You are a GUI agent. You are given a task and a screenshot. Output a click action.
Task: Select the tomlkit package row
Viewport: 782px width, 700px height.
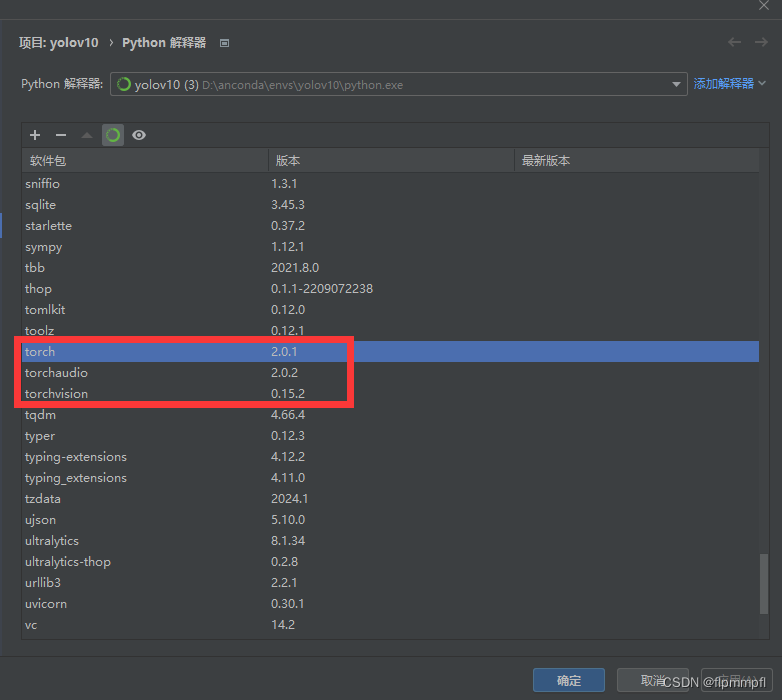(x=391, y=310)
